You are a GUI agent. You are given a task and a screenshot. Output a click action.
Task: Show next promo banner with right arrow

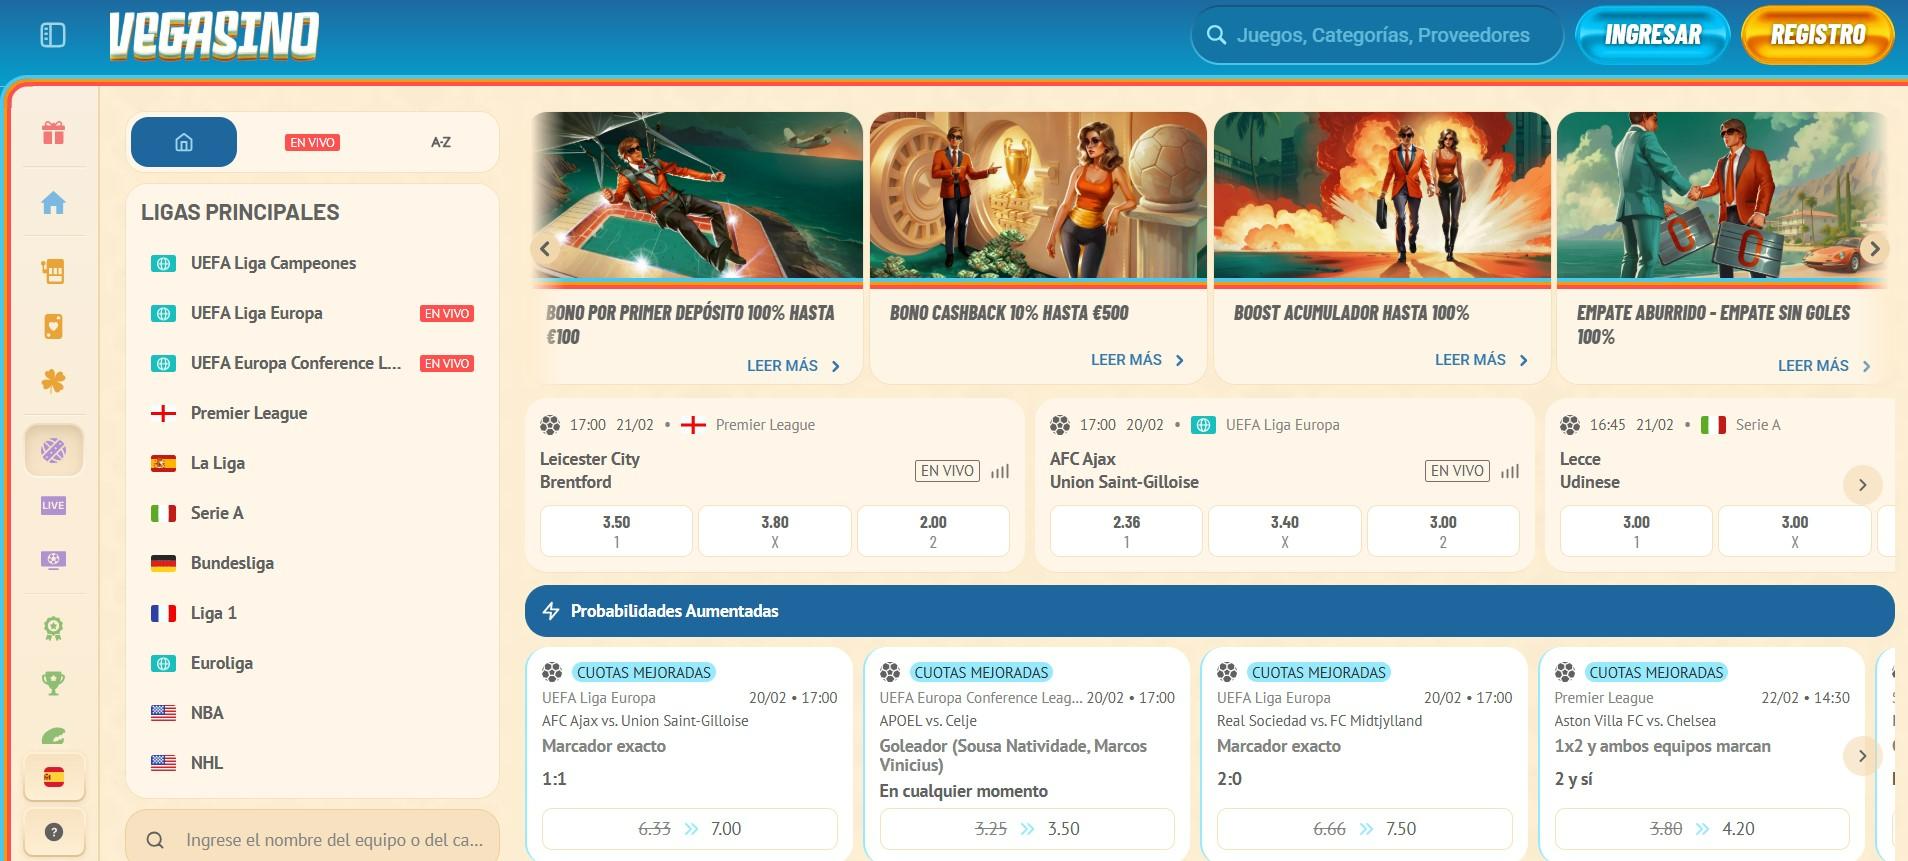click(x=1875, y=249)
